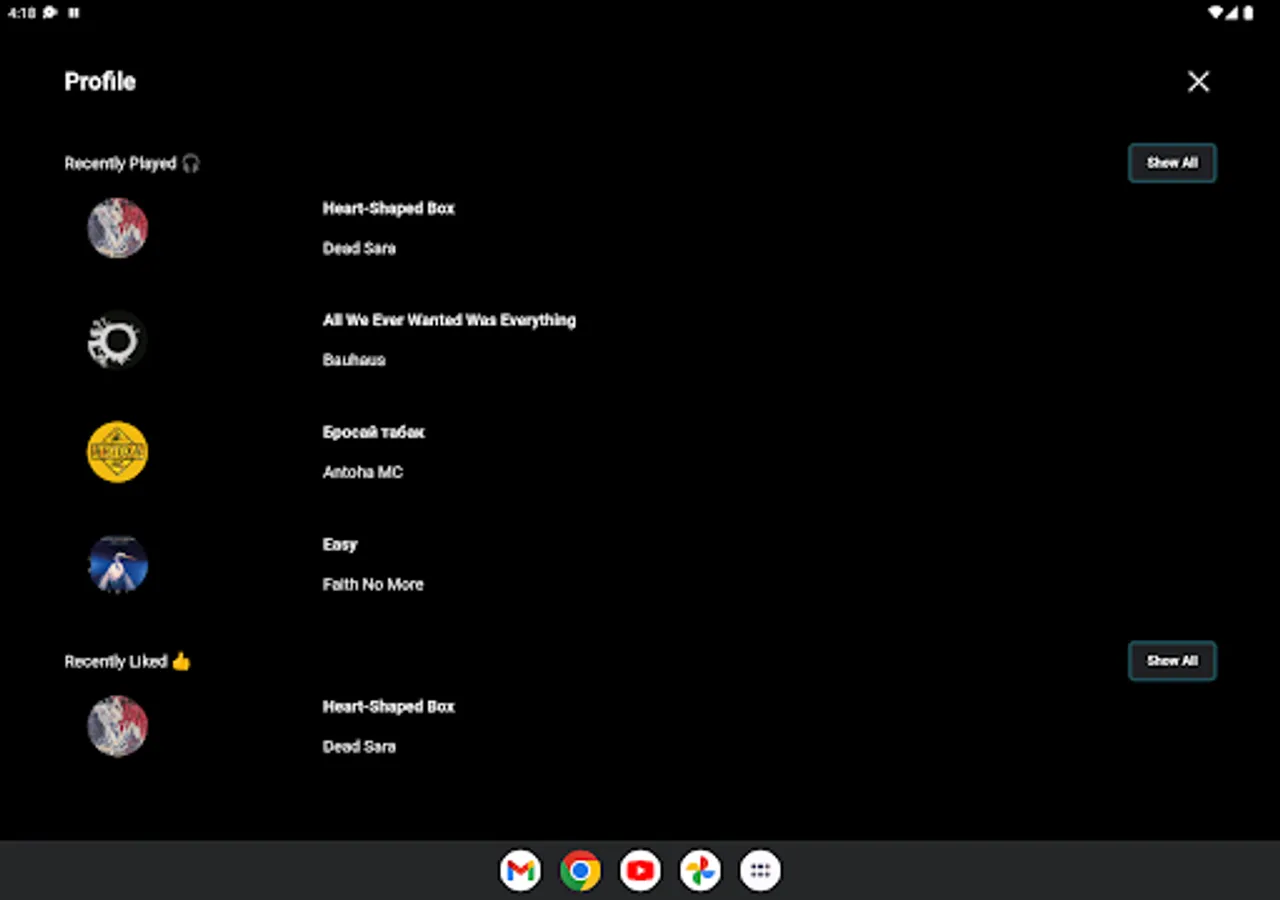The height and width of the screenshot is (900, 1280).
Task: Select the Bauhaus artist name
Action: pos(354,360)
